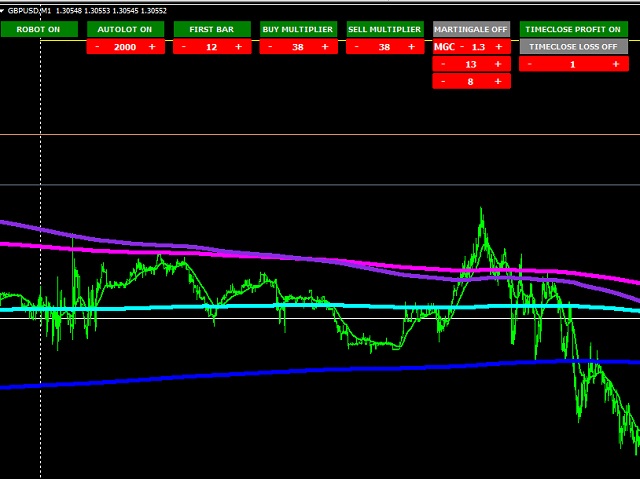Image resolution: width=640 pixels, height=480 pixels.
Task: Increase the timeclose value 1
Action: pyautogui.click(x=616, y=64)
